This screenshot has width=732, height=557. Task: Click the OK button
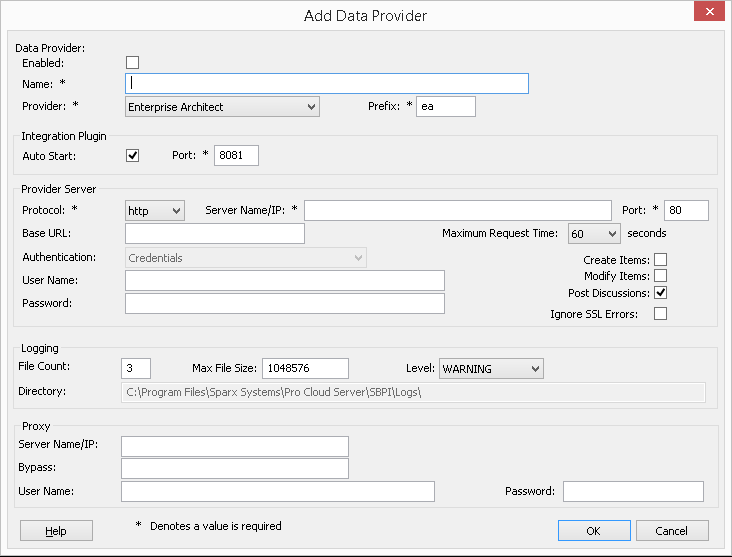(594, 531)
